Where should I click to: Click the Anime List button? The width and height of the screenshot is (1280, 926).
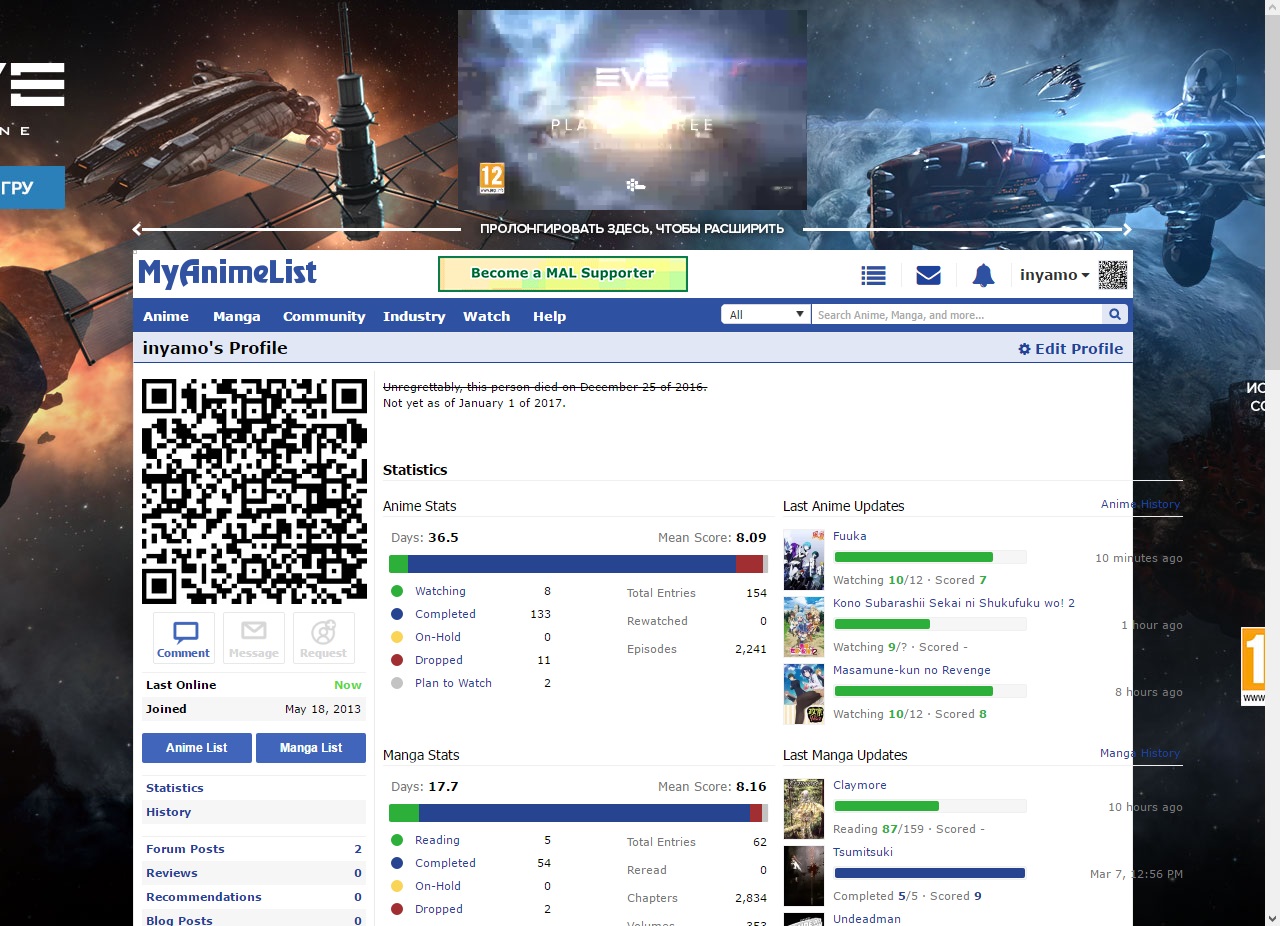coord(197,748)
